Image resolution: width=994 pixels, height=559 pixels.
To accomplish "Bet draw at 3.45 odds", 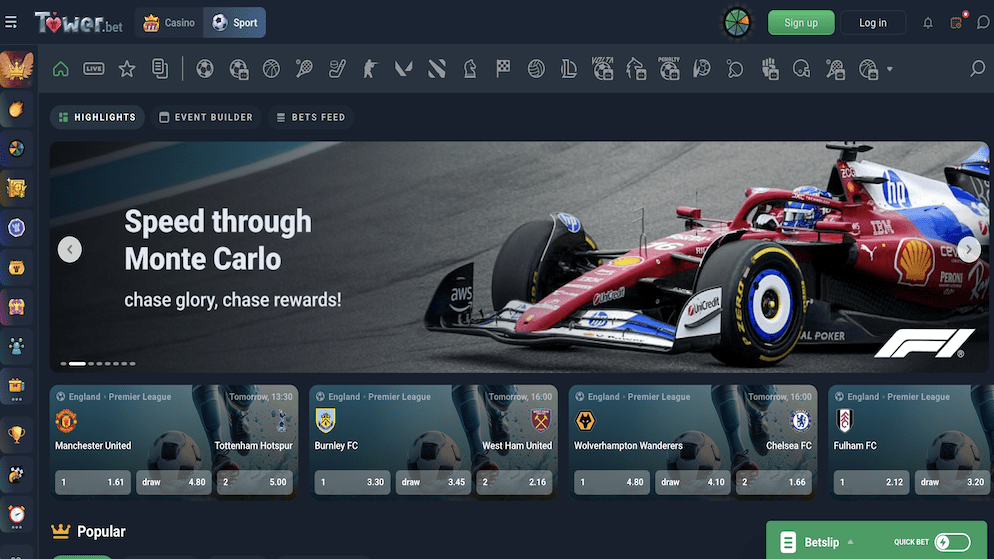I will coord(434,482).
